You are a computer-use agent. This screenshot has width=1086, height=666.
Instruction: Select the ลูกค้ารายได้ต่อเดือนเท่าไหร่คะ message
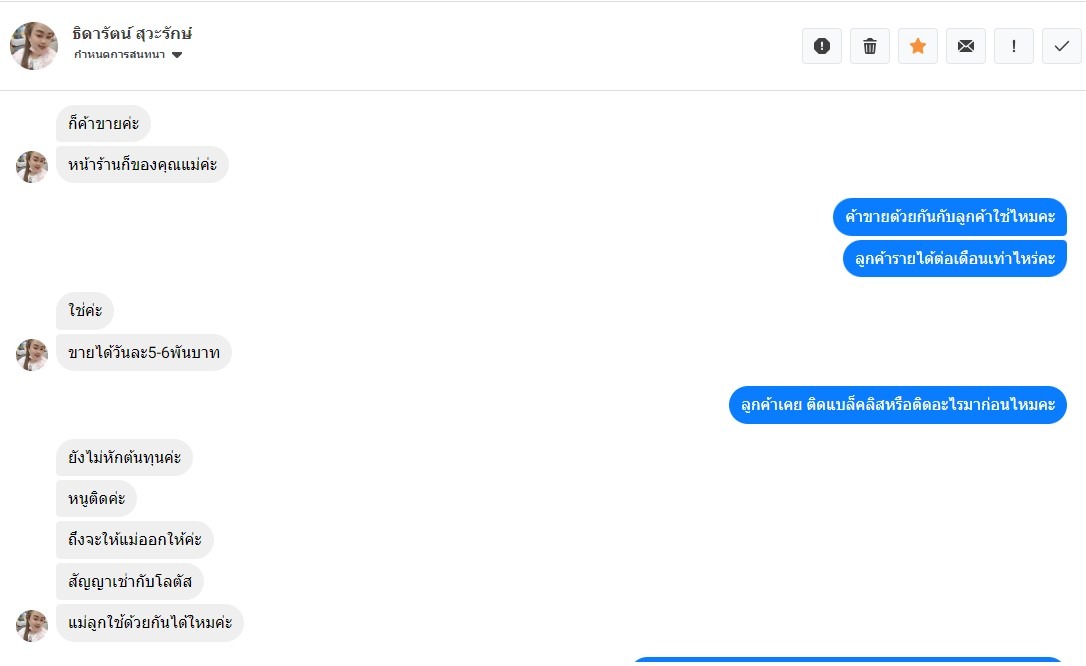[955, 258]
